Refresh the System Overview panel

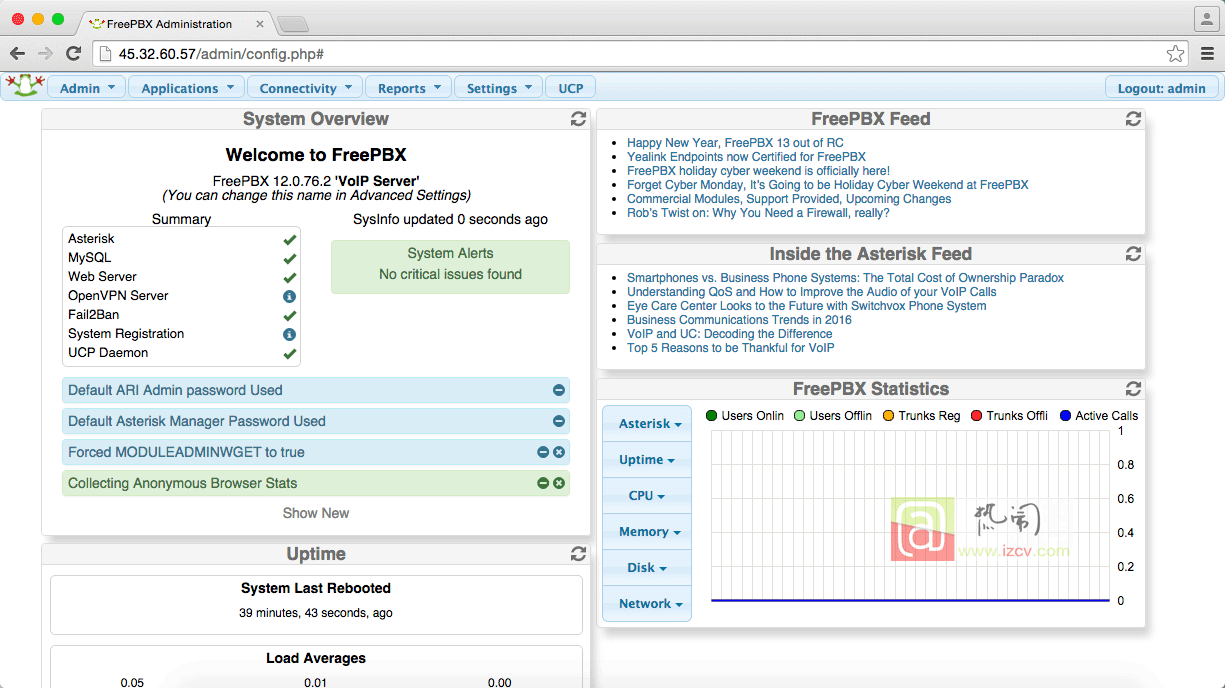(578, 119)
